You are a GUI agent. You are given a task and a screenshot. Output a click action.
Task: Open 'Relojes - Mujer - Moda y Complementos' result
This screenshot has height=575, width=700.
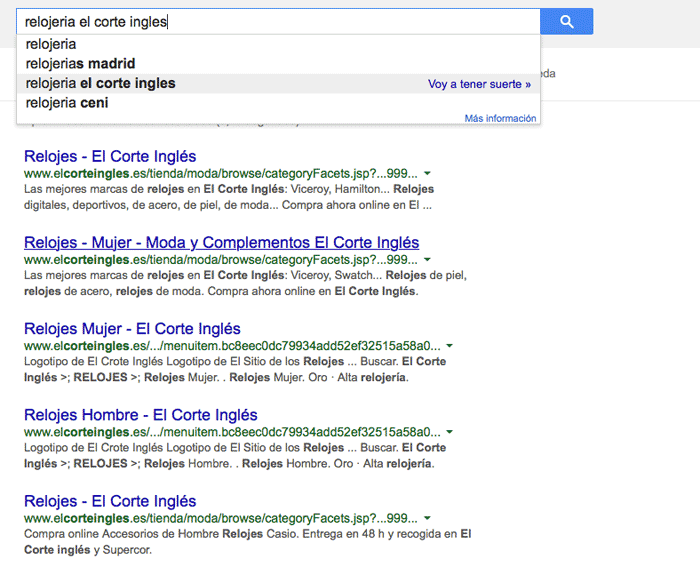click(221, 242)
